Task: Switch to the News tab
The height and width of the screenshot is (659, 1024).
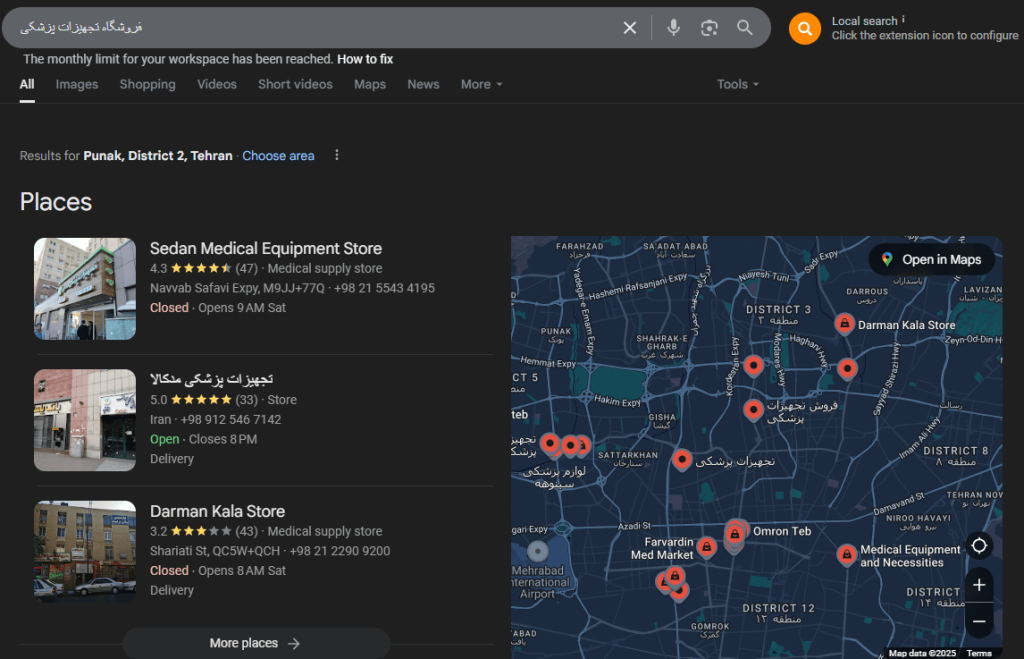Action: click(x=423, y=84)
